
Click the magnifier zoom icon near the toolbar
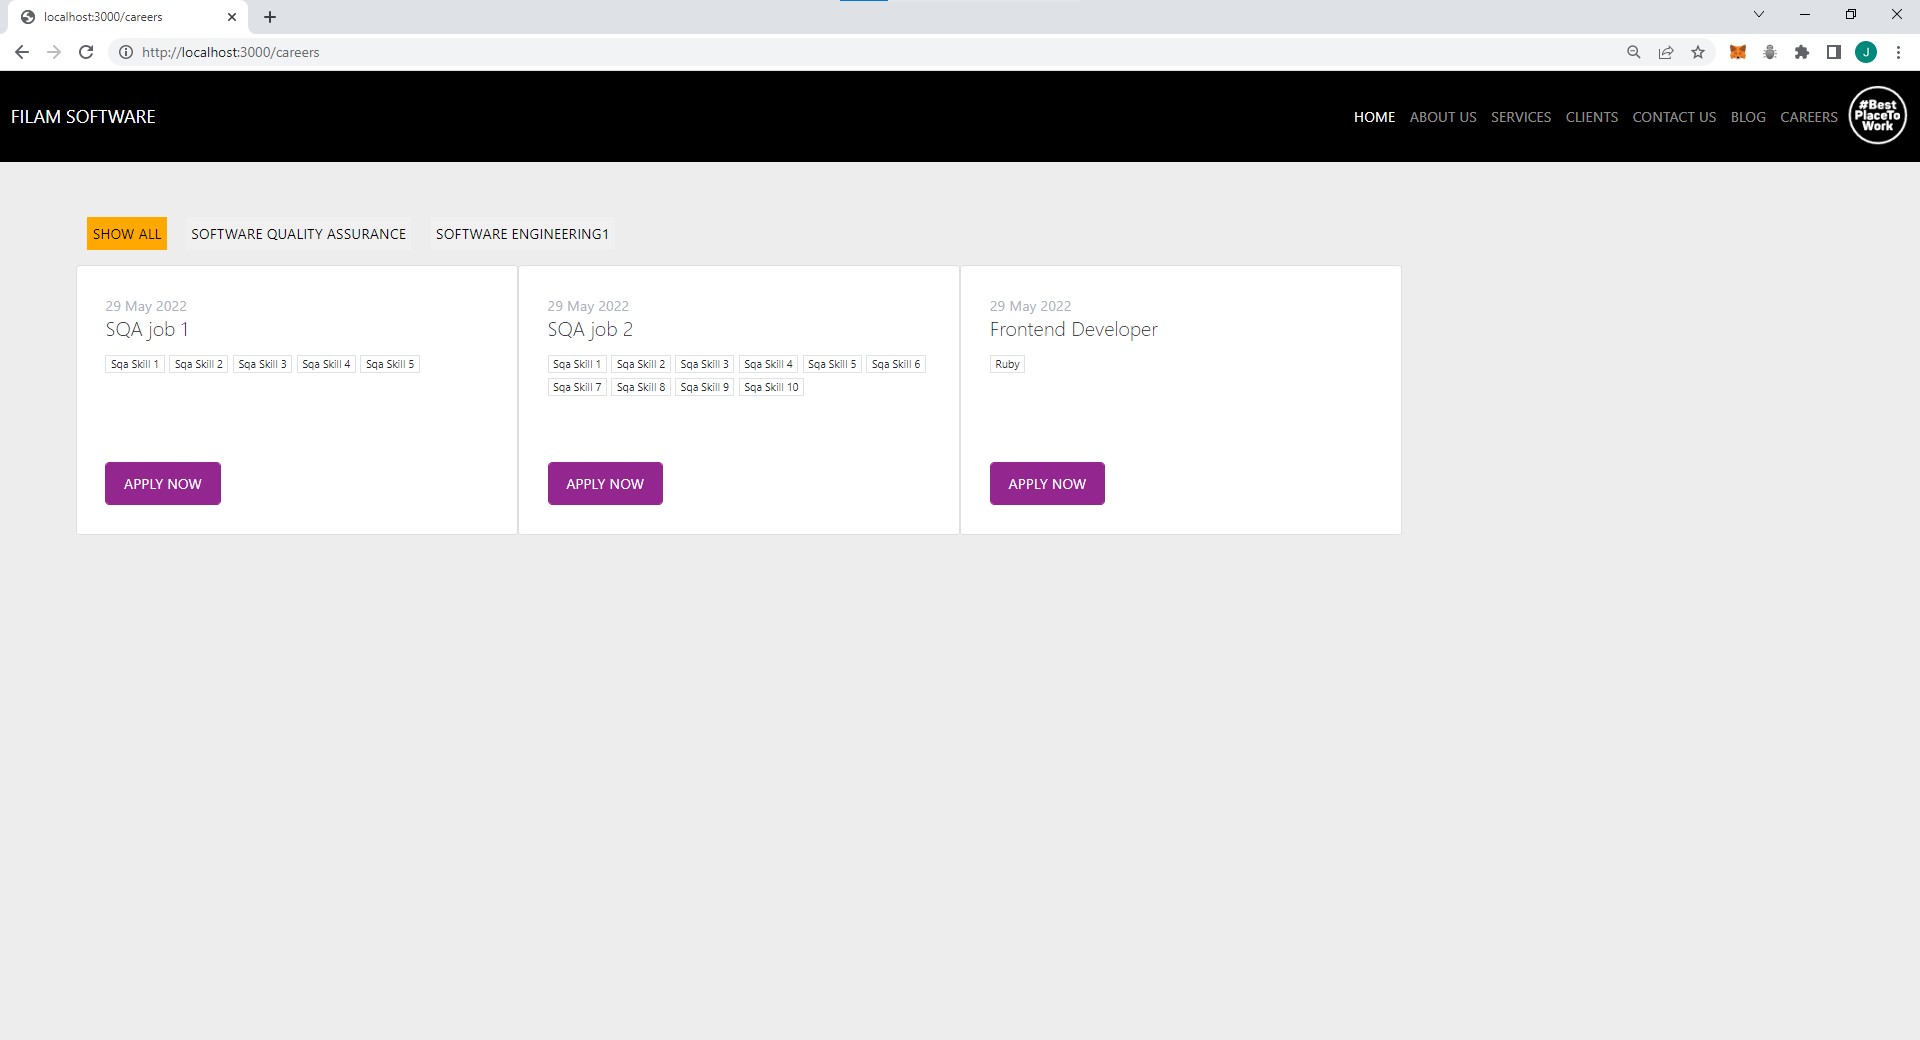[1633, 52]
